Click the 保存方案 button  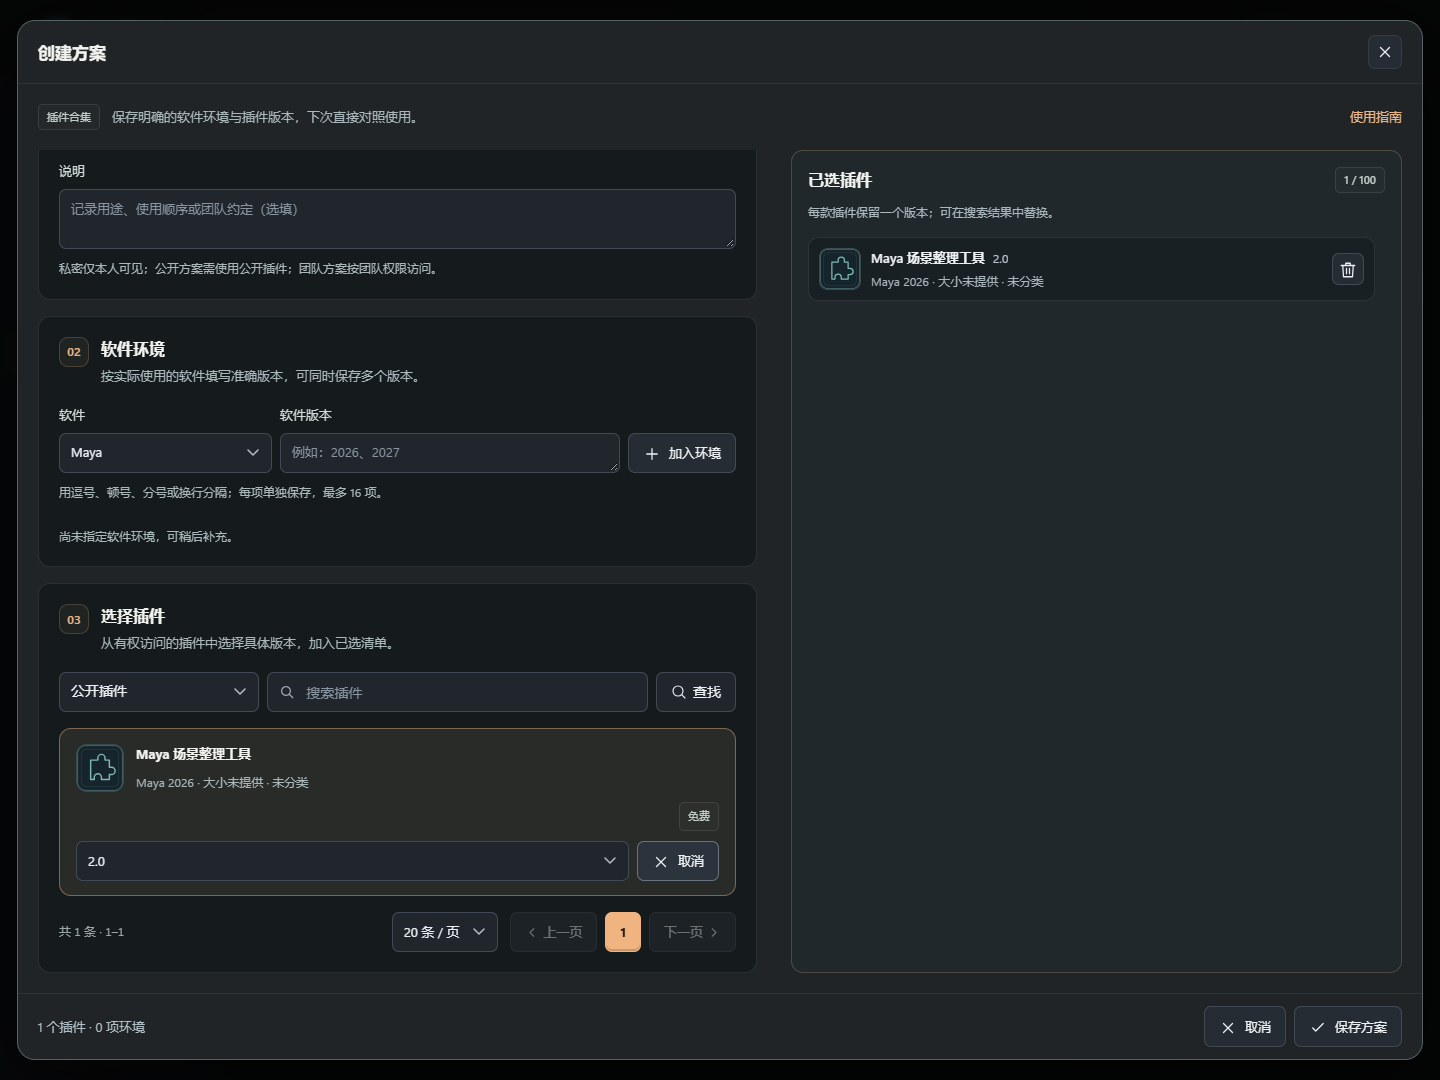pyautogui.click(x=1348, y=1027)
